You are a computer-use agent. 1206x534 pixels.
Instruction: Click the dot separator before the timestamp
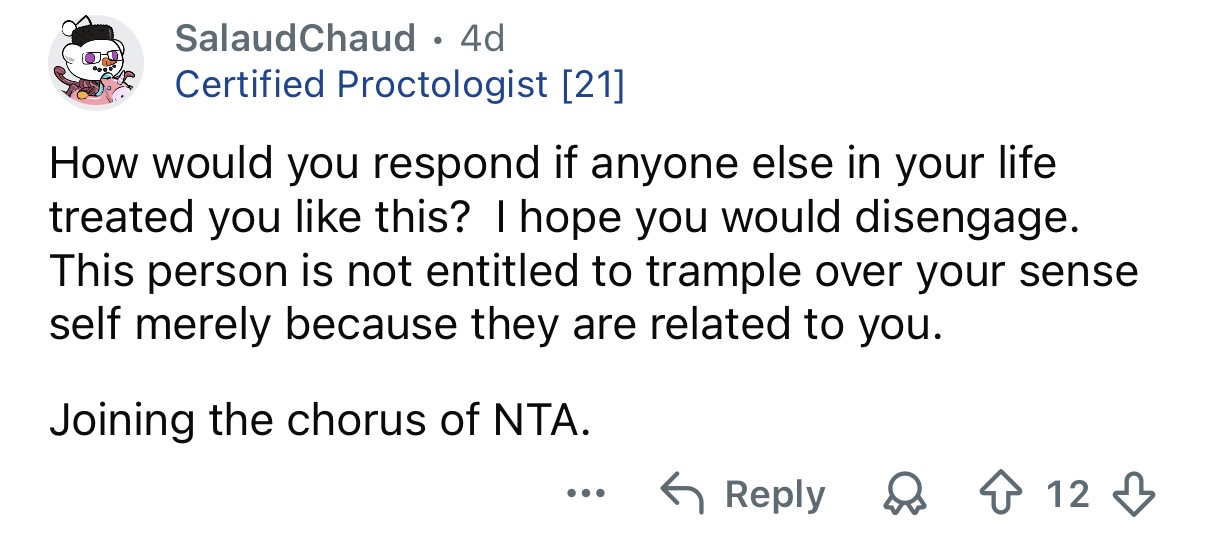(x=439, y=39)
